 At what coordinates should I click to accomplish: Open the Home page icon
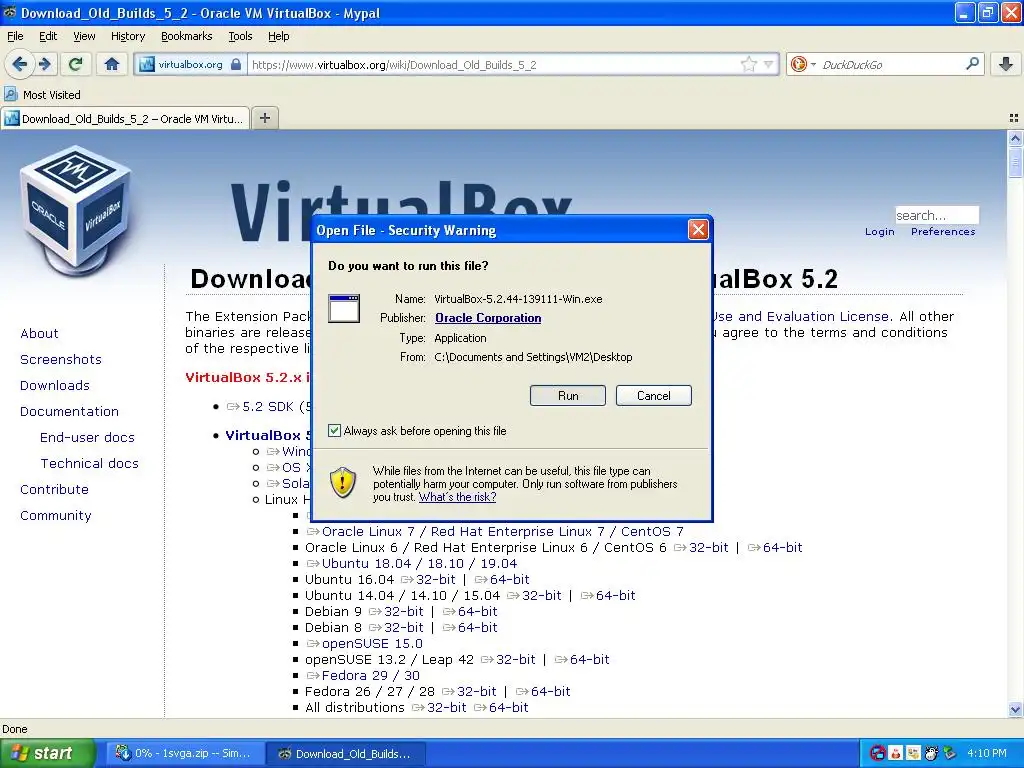[112, 64]
